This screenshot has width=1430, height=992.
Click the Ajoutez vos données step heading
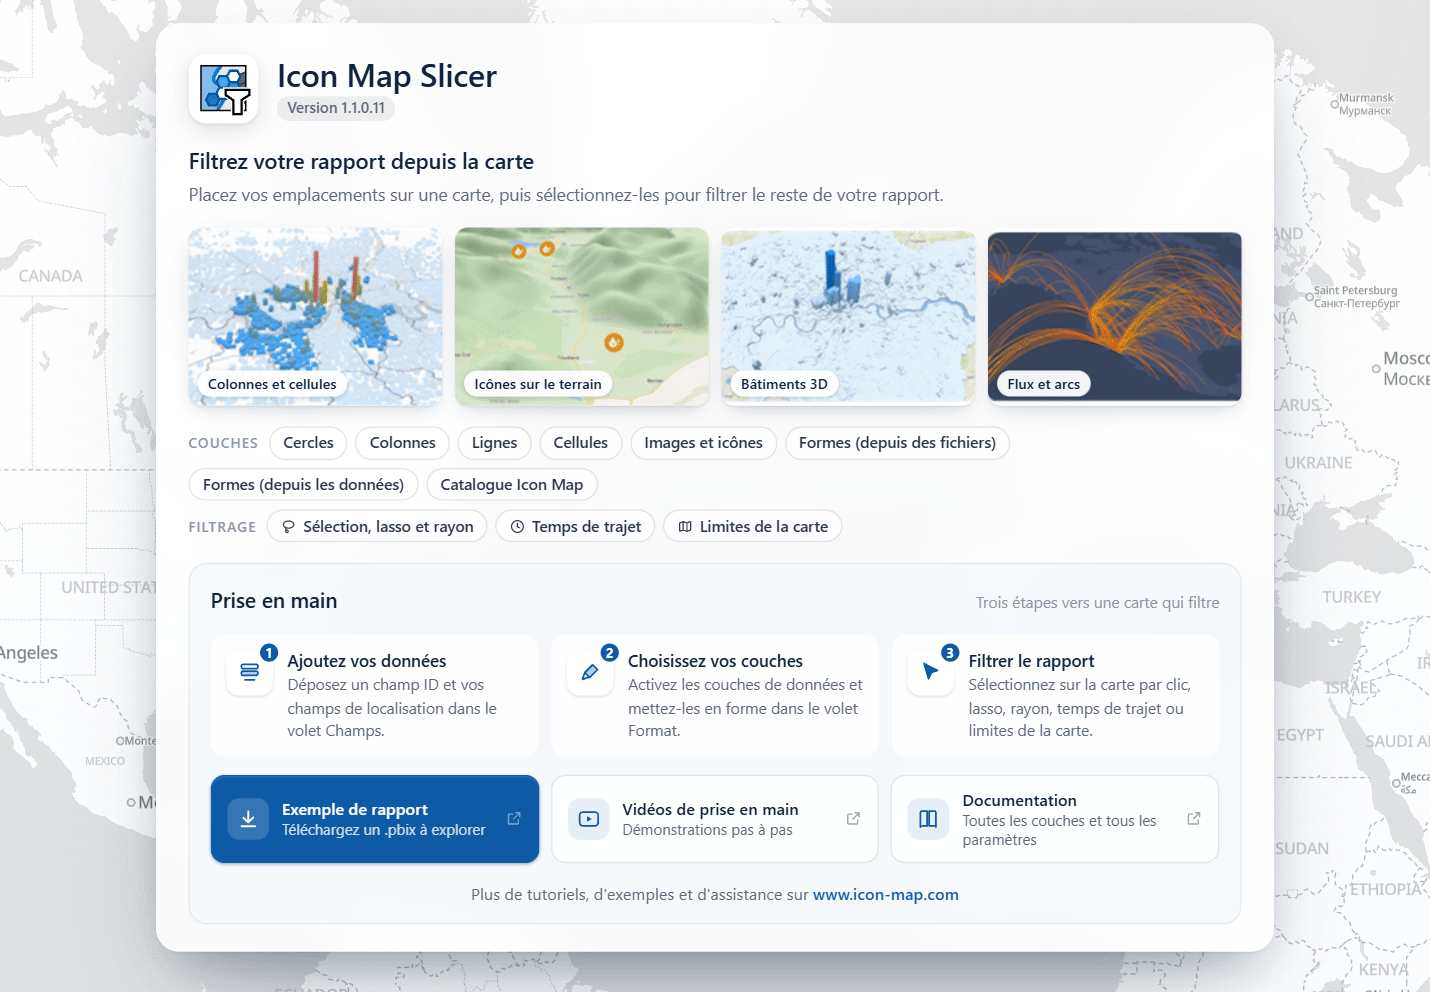click(367, 661)
